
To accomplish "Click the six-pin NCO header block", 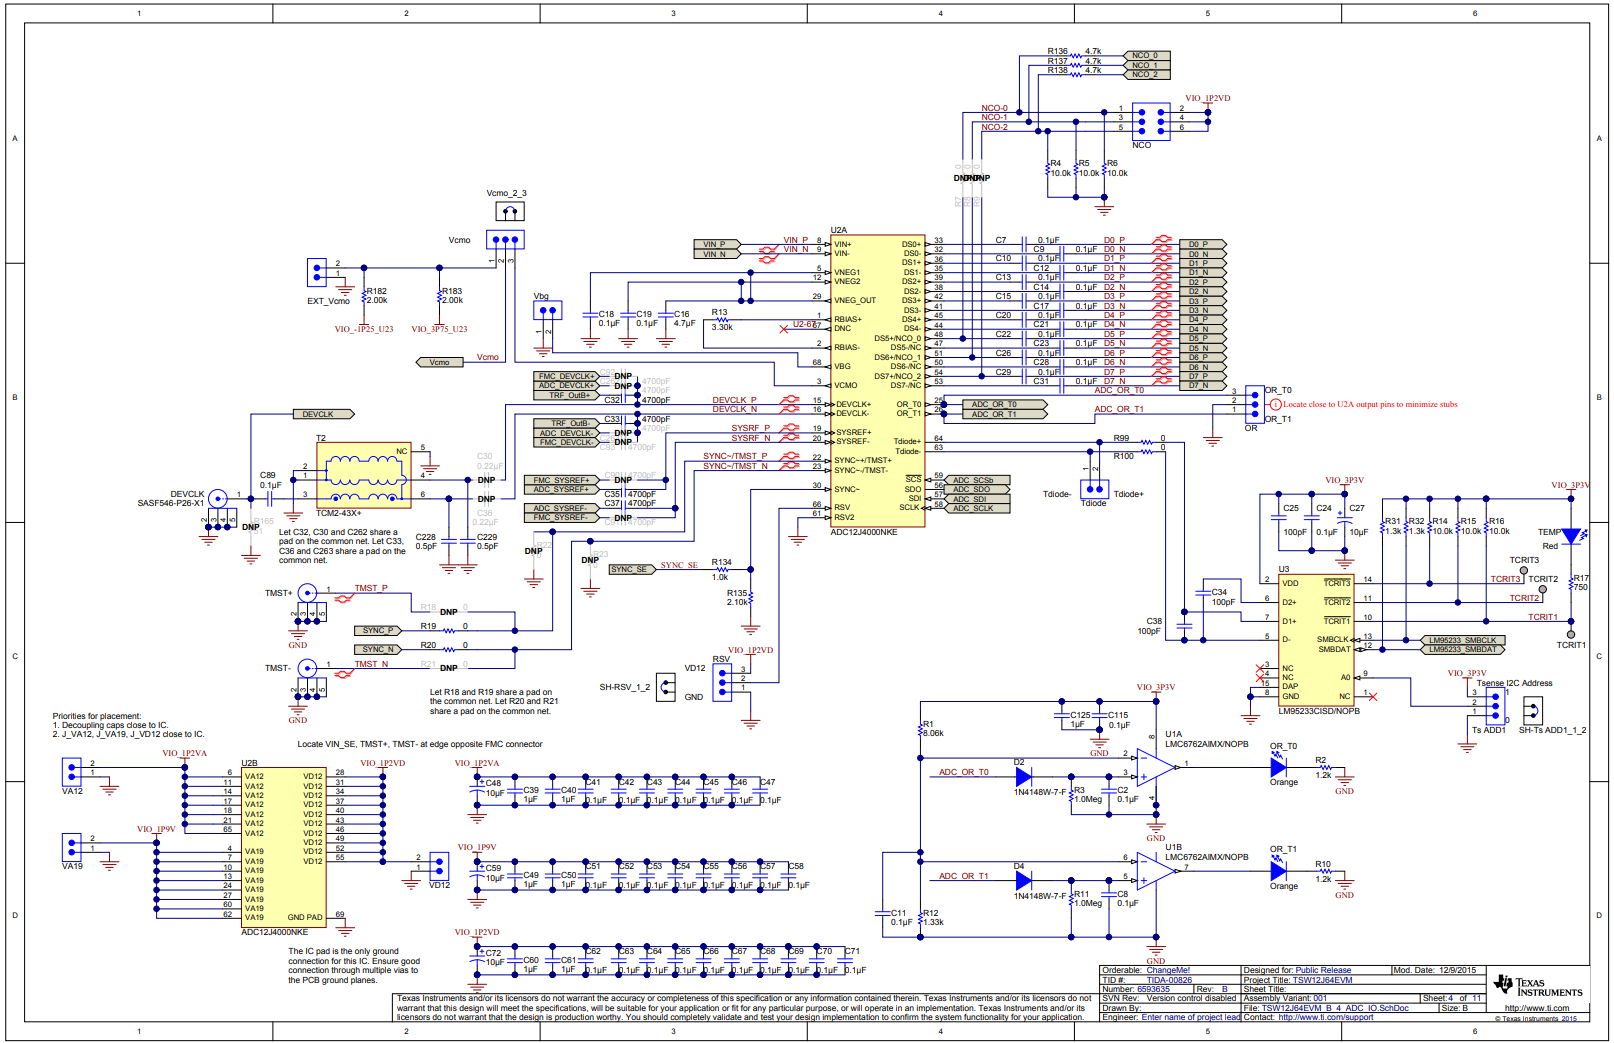I will click(1151, 119).
